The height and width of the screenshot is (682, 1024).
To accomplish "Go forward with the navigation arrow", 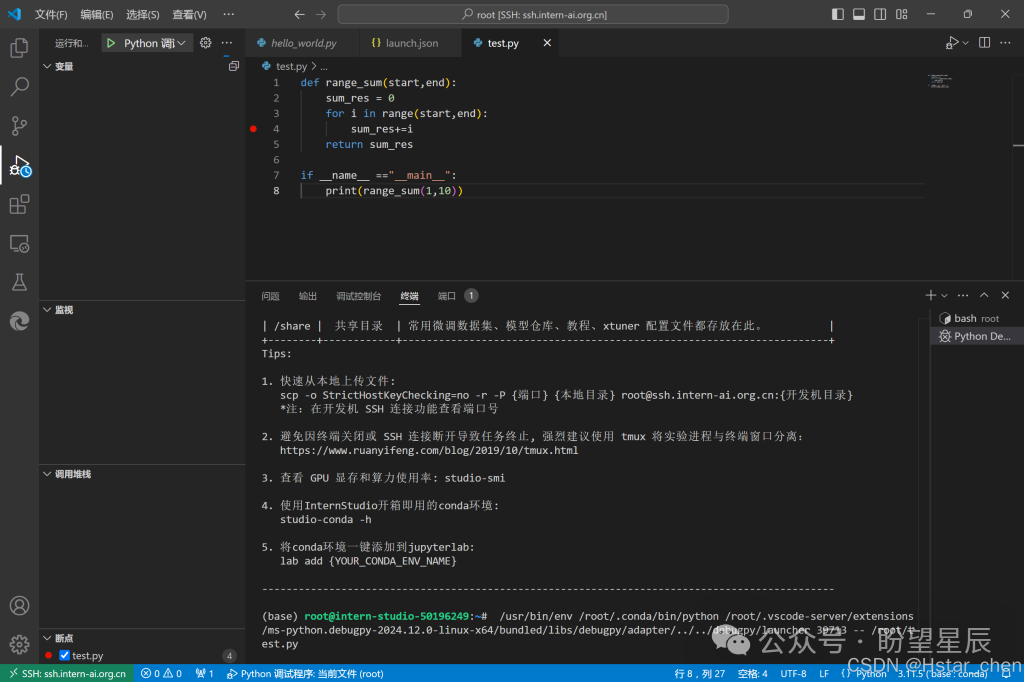I will point(321,14).
